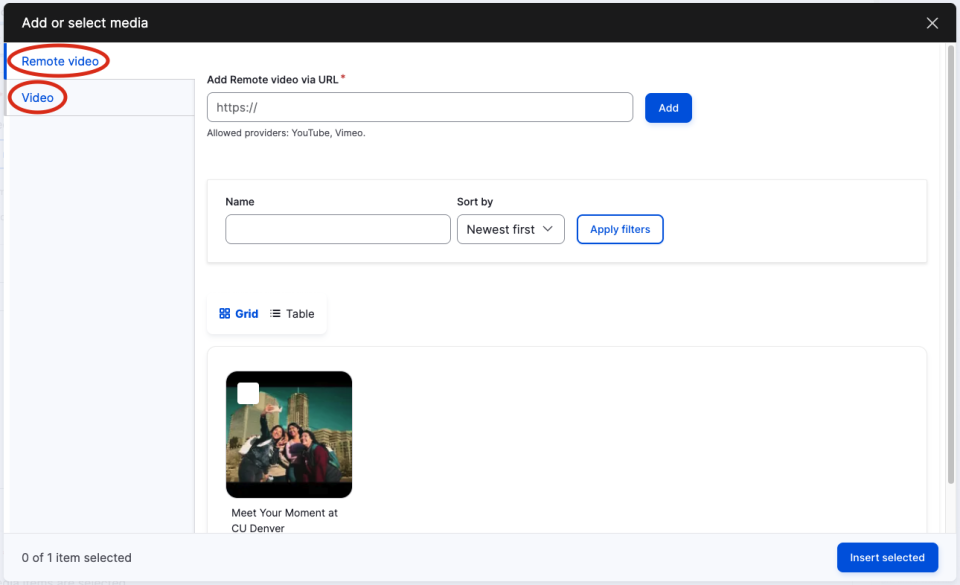Click Apply filters

pos(620,229)
